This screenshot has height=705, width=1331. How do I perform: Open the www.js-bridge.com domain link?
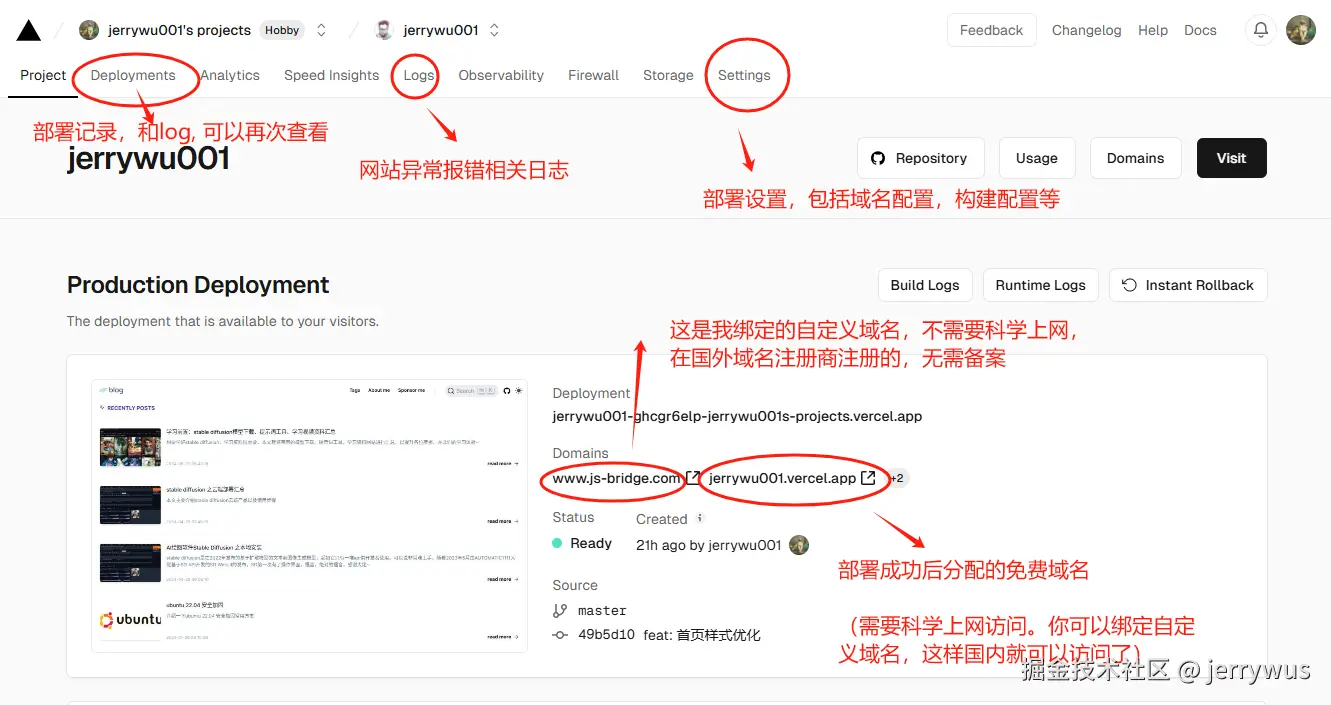[x=616, y=478]
